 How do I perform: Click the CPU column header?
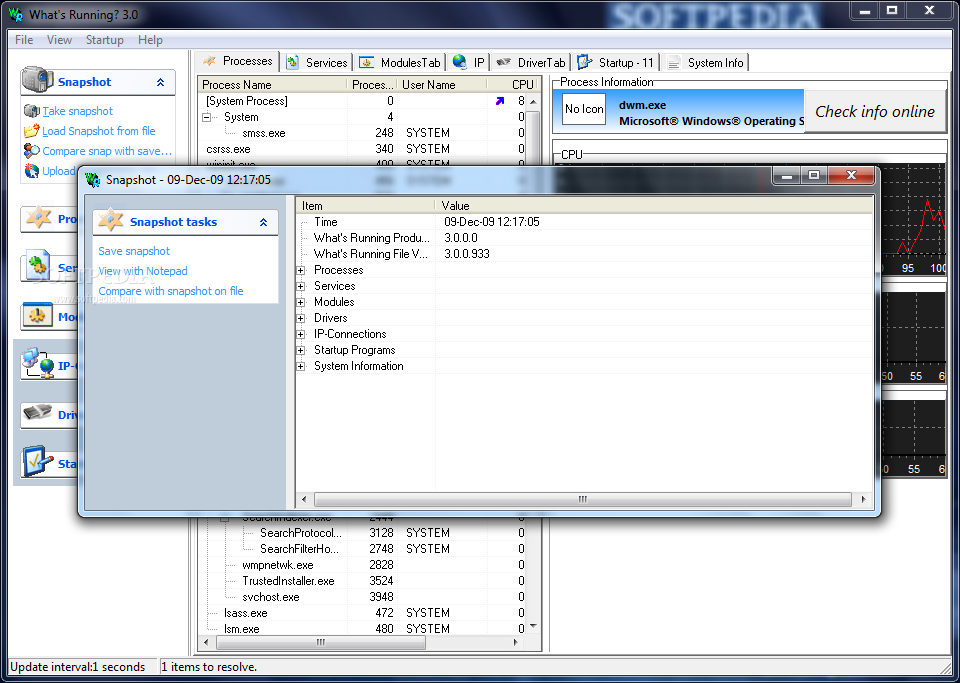click(513, 84)
